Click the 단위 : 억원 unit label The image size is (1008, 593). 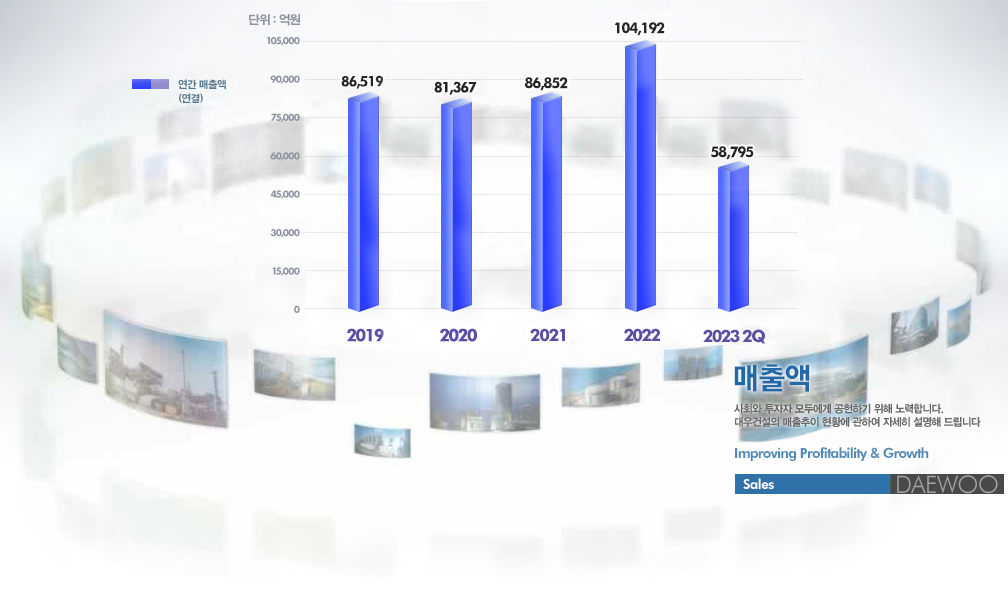pyautogui.click(x=274, y=20)
